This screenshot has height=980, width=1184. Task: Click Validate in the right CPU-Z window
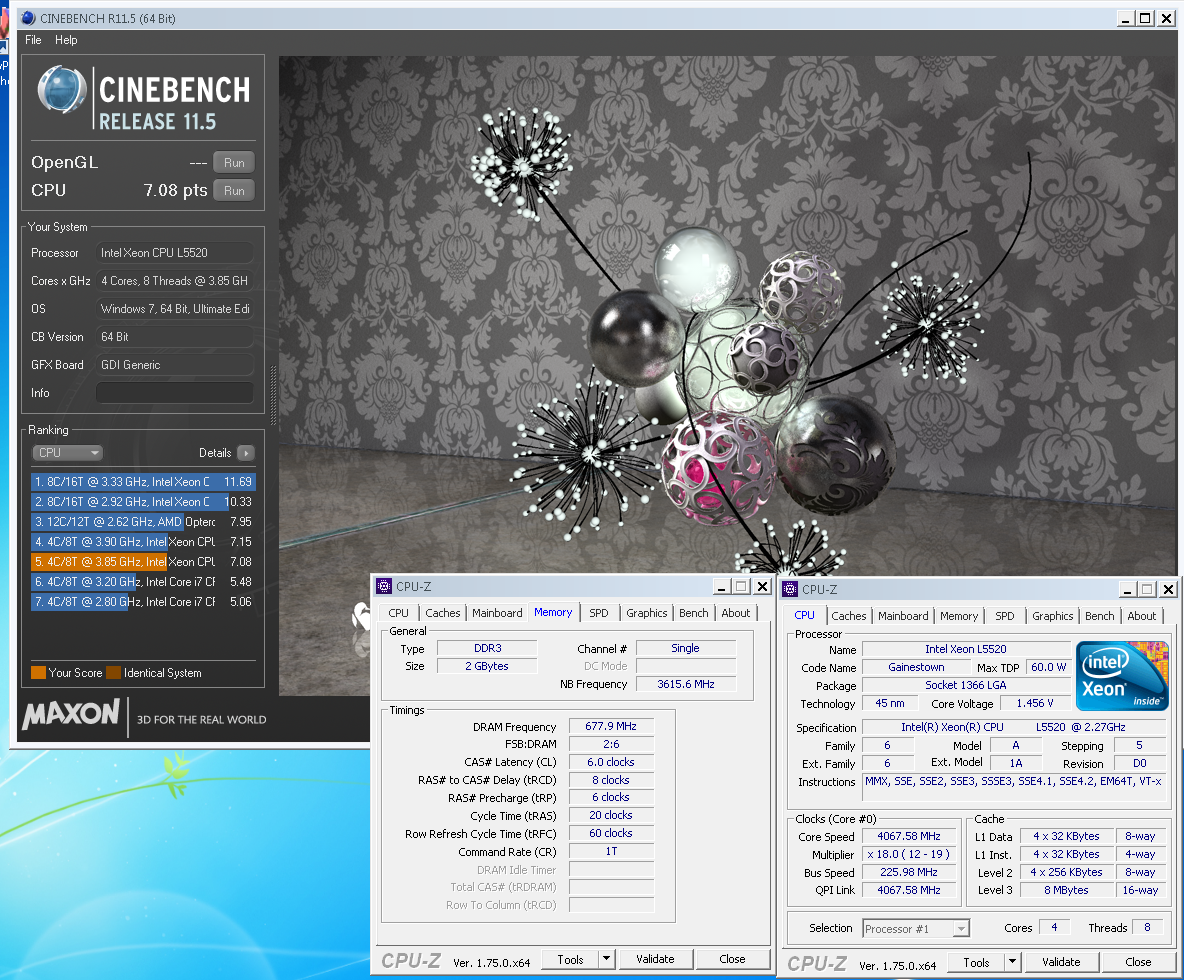tap(1061, 962)
